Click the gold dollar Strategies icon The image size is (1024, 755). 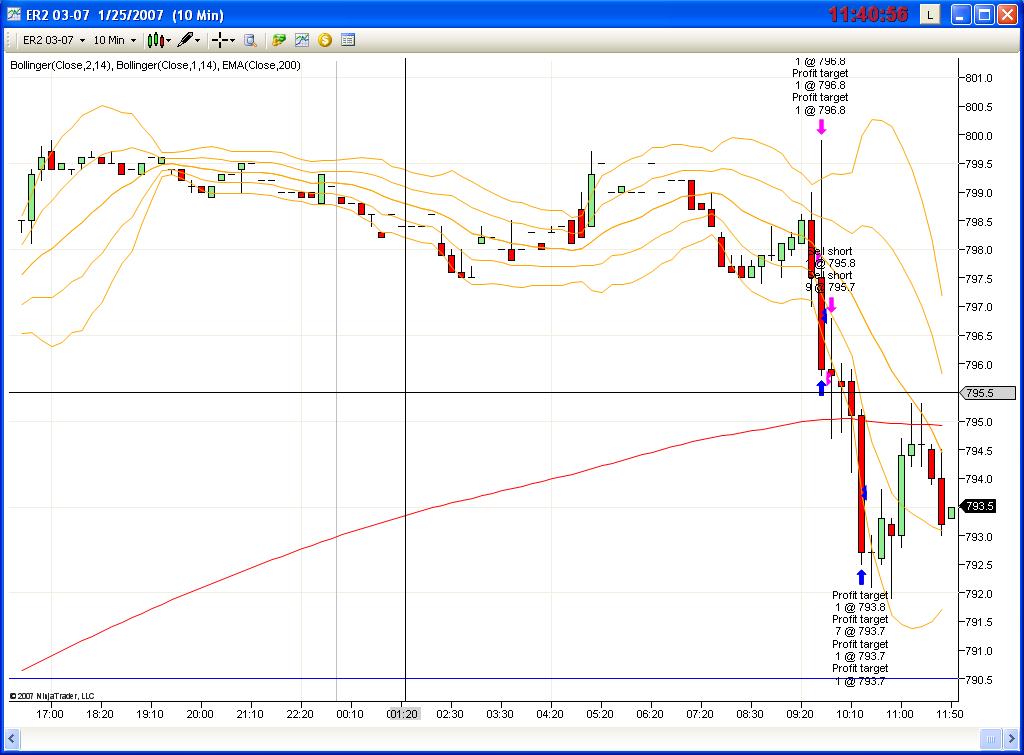coord(325,40)
